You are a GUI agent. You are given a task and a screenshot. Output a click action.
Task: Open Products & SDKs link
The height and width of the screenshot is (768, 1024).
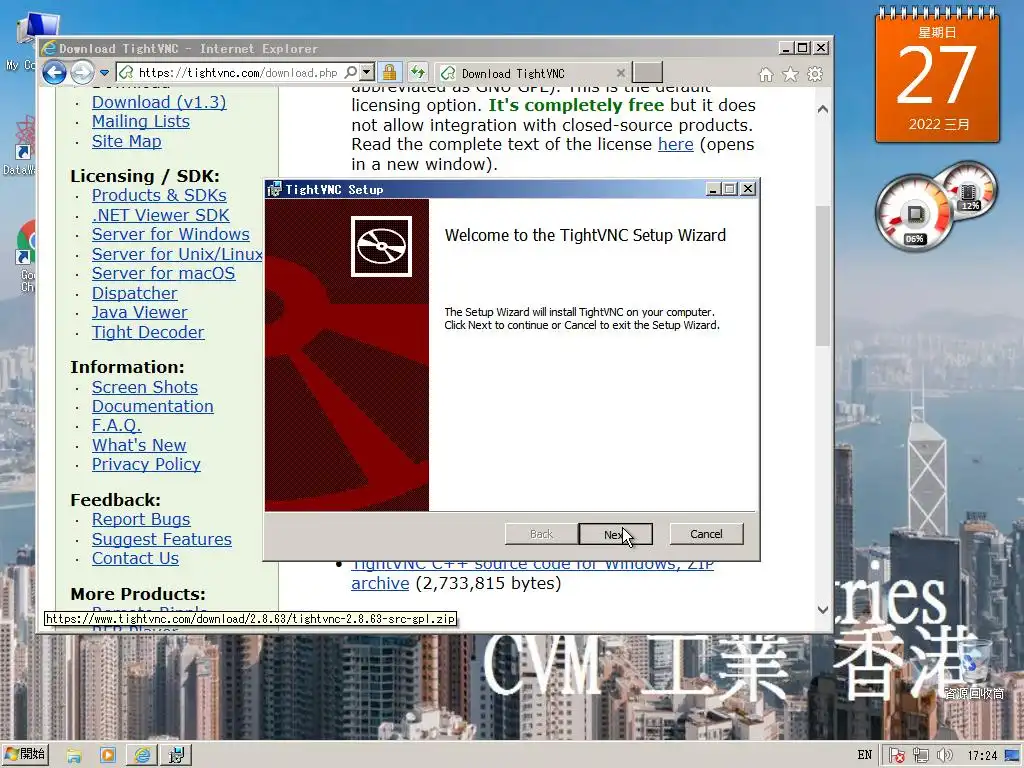159,195
